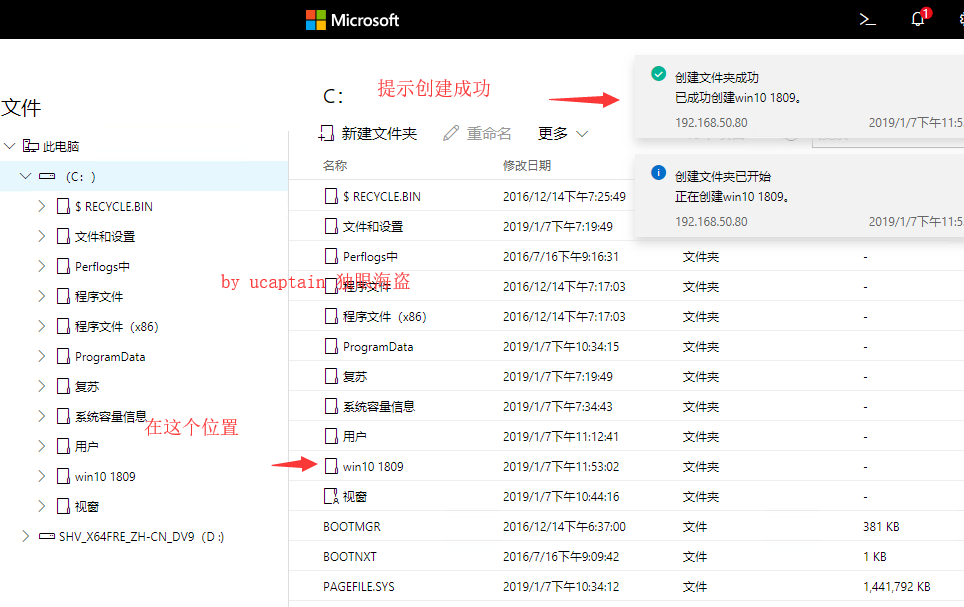The width and height of the screenshot is (964, 607).
Task: Expand the $RECYCLE.BIN tree folder
Action: coord(41,206)
